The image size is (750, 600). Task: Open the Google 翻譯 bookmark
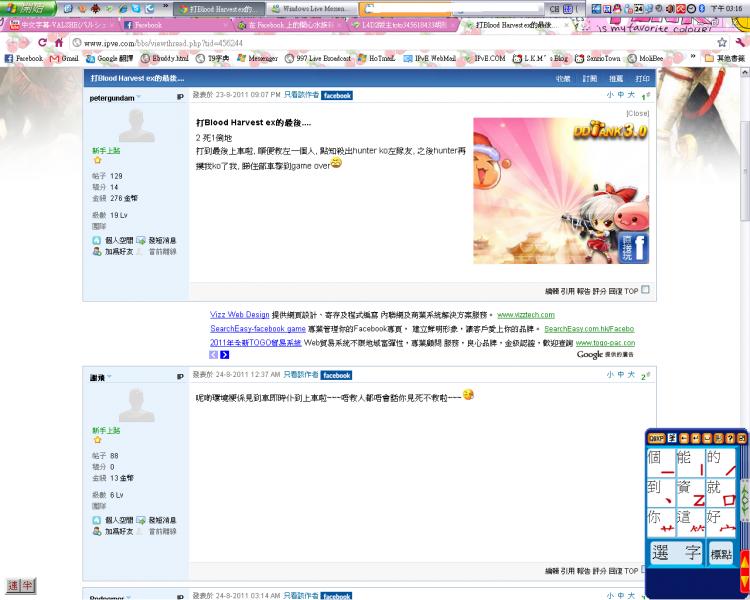click(110, 58)
